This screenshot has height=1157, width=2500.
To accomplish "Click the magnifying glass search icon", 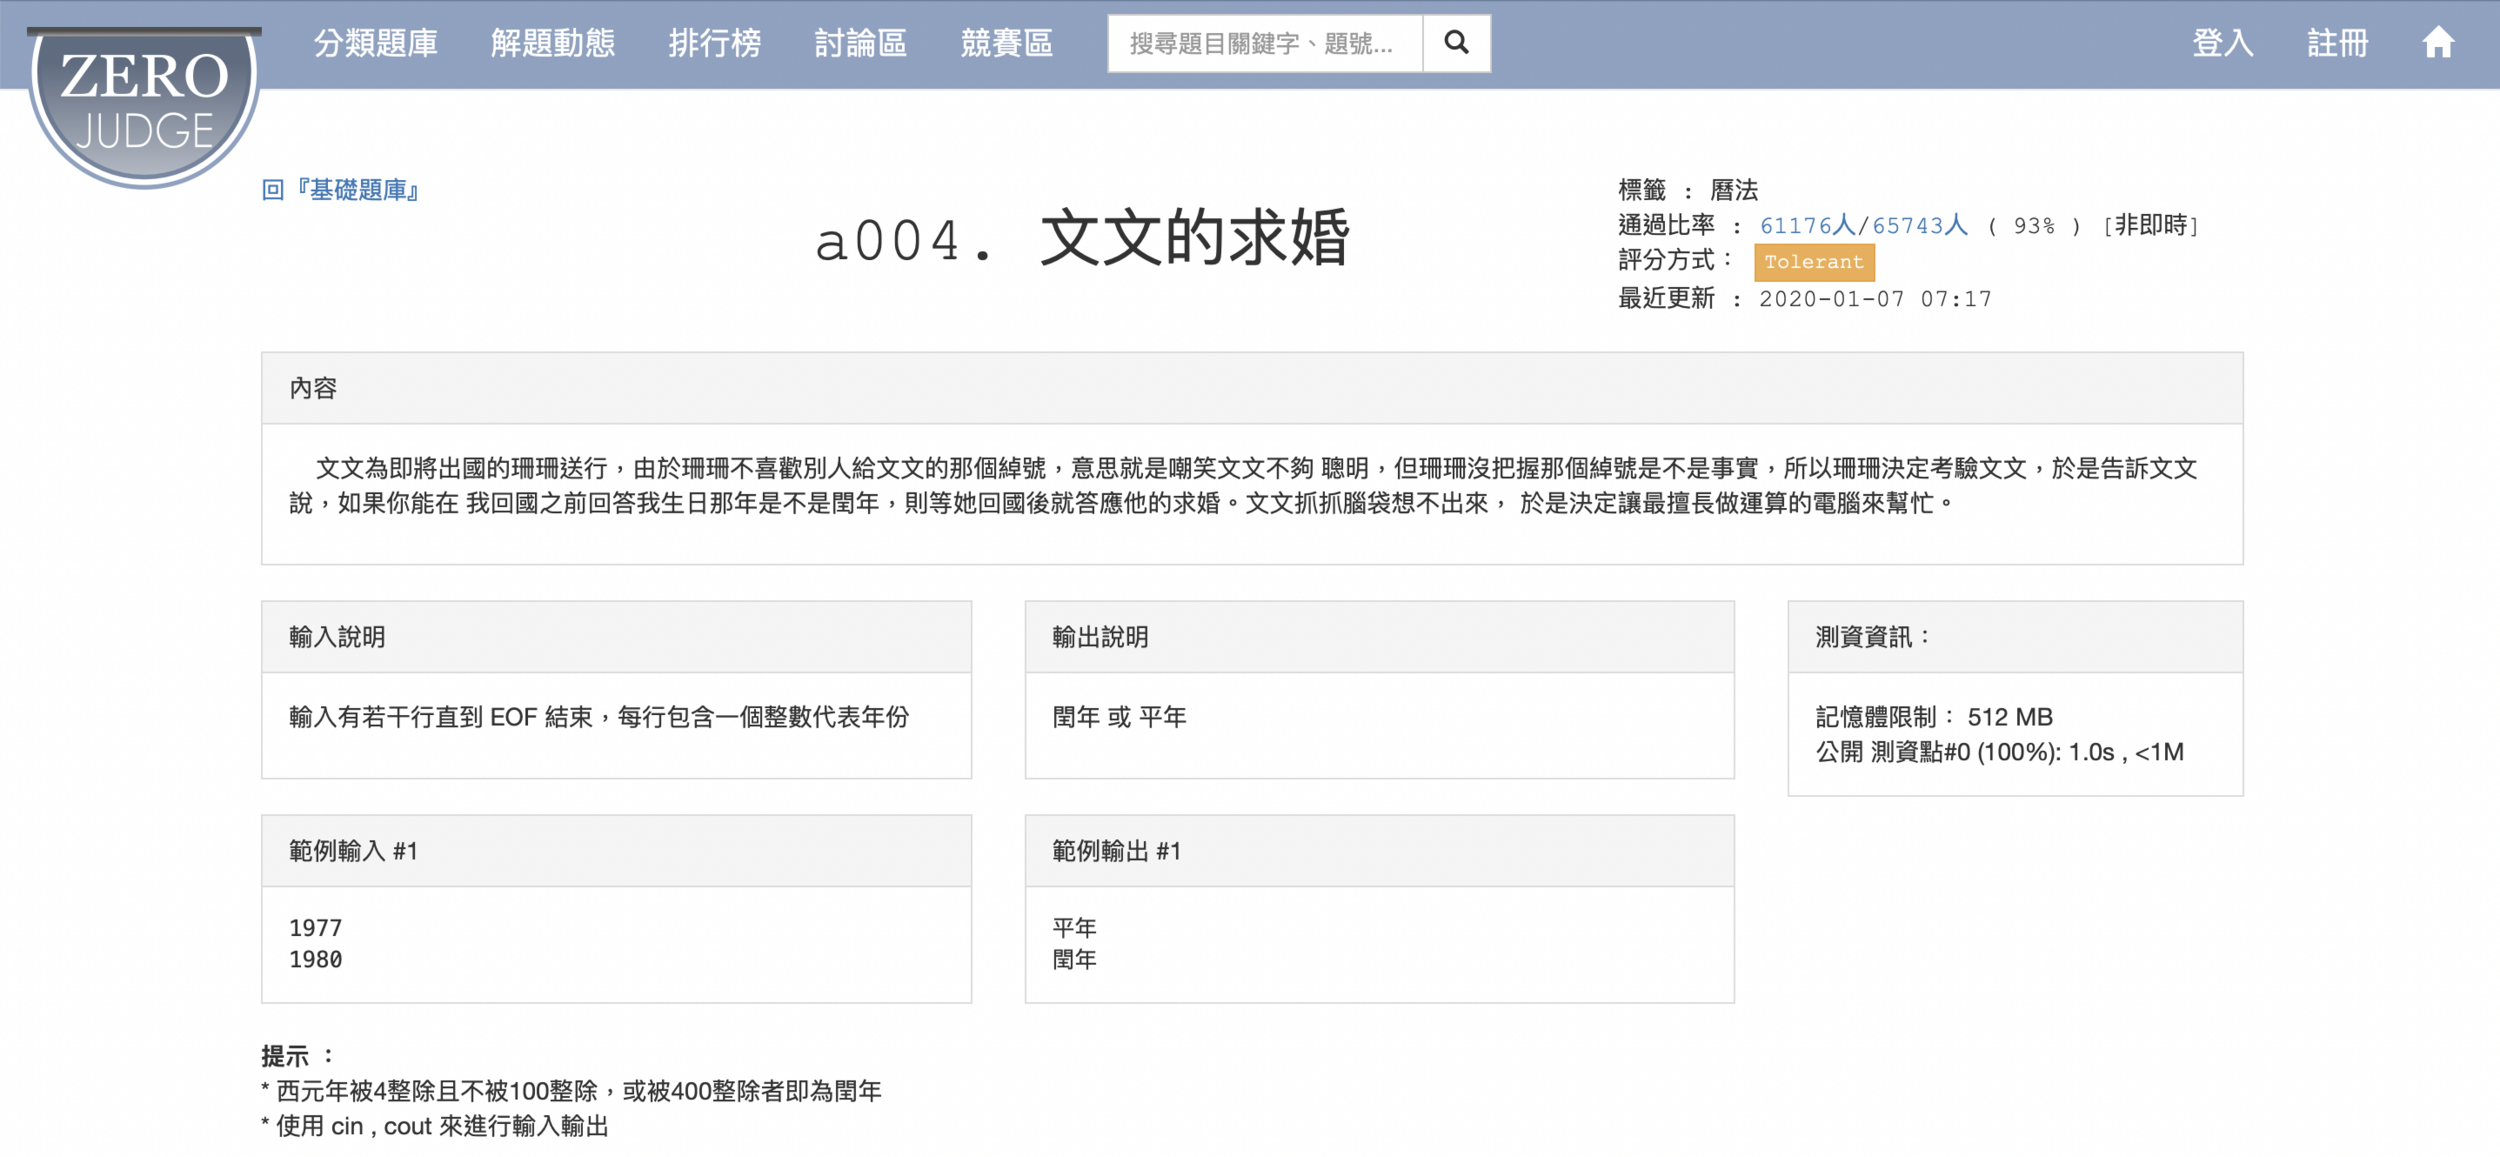I will pyautogui.click(x=1456, y=43).
